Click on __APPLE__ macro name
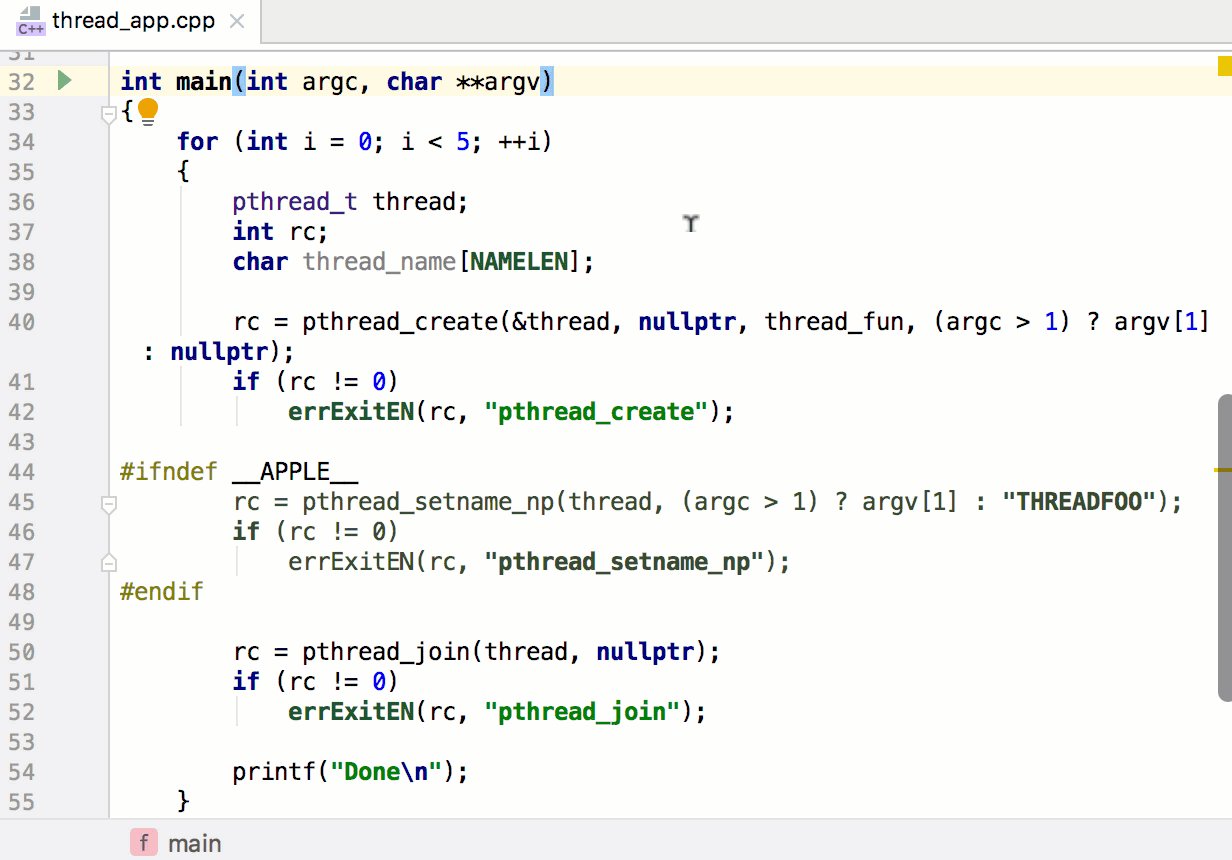The height and width of the screenshot is (860, 1232). tap(295, 472)
